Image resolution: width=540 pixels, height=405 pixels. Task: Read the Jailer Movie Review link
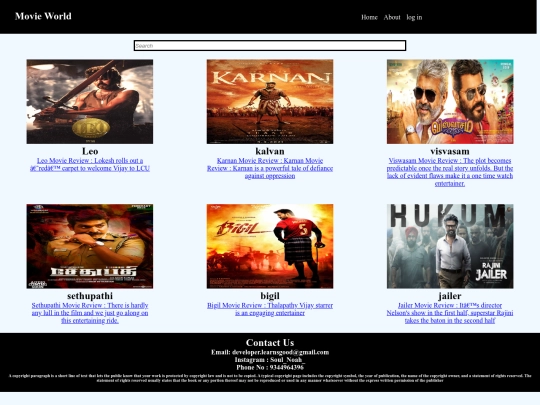point(450,313)
